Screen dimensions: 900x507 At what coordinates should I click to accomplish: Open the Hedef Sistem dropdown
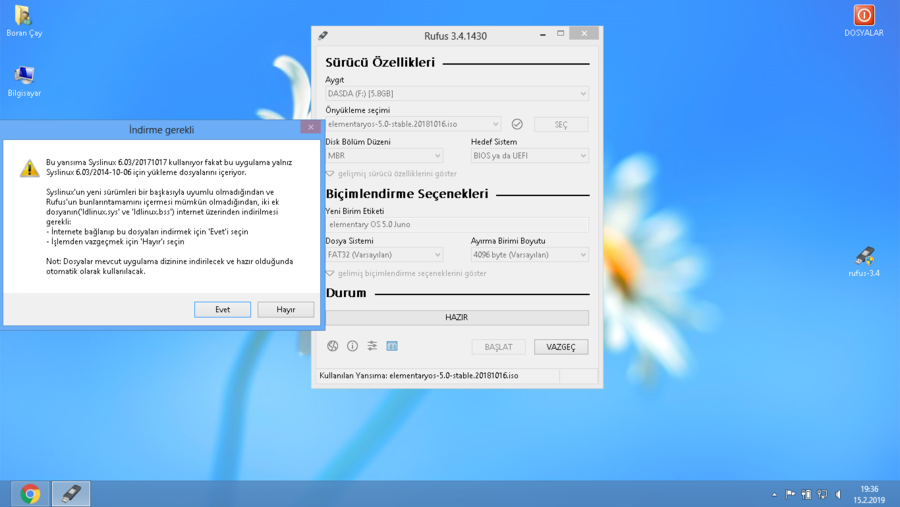pyautogui.click(x=530, y=156)
